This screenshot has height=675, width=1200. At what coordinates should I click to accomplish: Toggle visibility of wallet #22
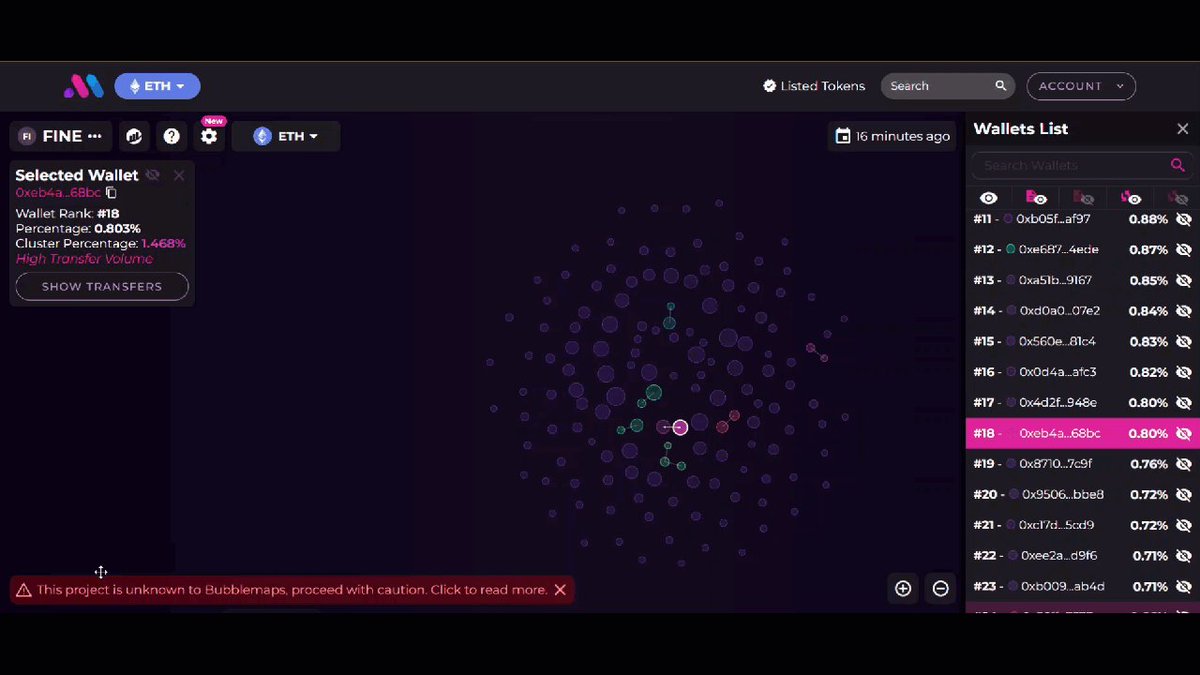point(1184,556)
